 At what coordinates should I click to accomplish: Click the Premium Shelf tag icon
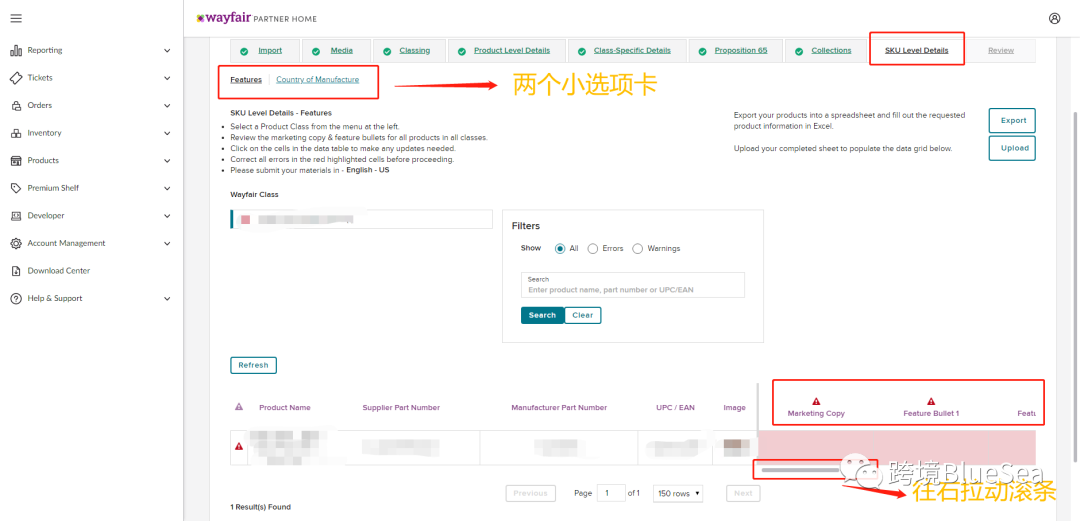[x=16, y=188]
